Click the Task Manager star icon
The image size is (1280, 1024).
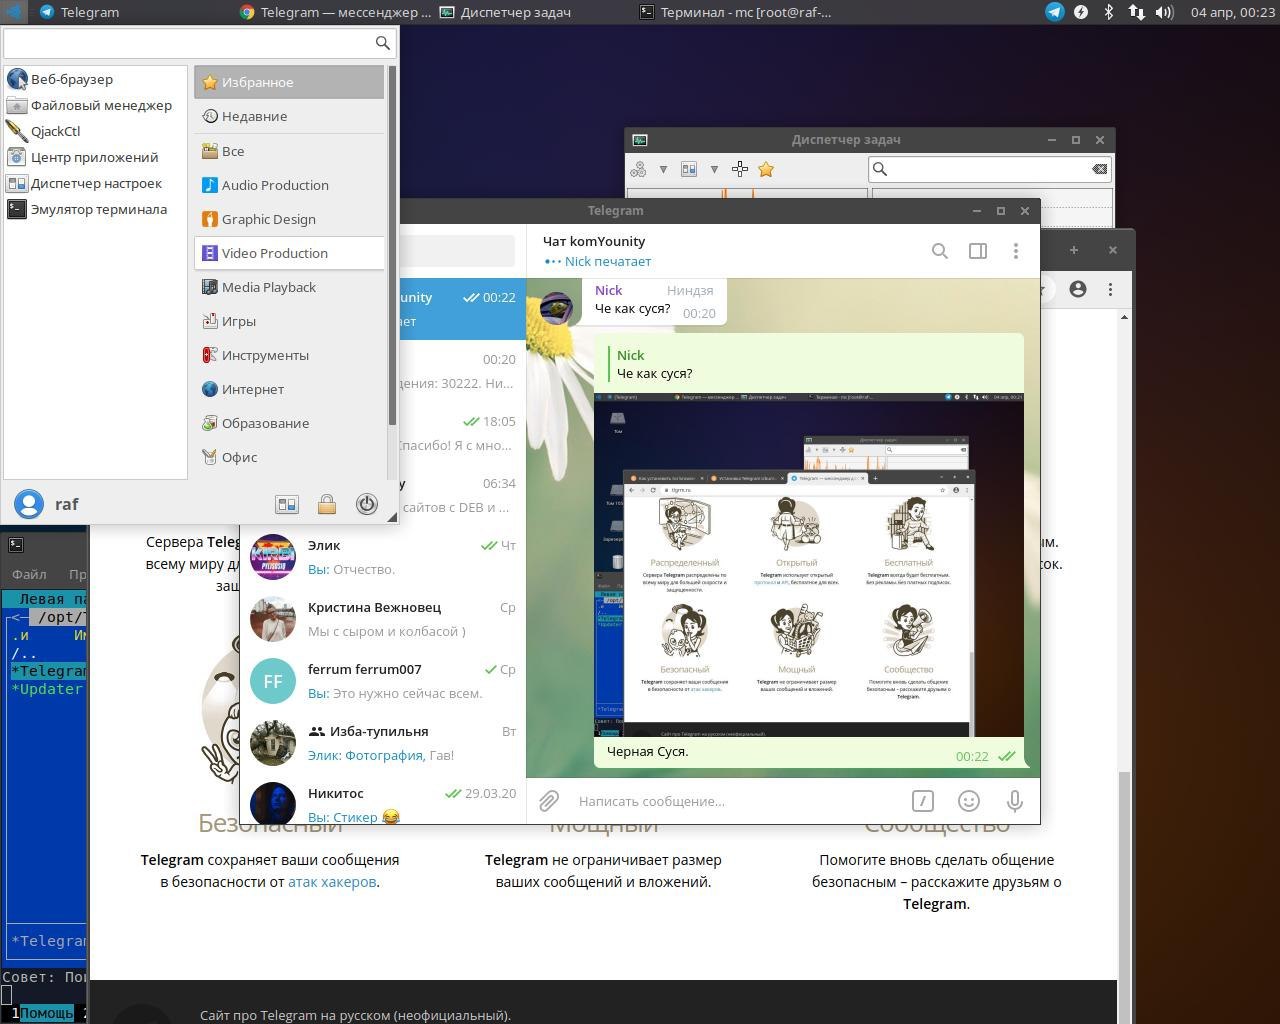(766, 169)
